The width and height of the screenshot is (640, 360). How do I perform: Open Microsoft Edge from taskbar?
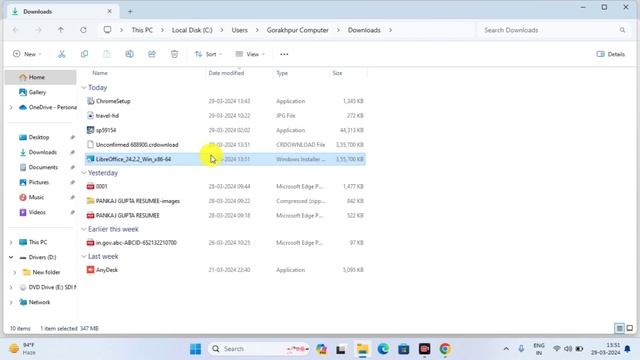(383, 349)
